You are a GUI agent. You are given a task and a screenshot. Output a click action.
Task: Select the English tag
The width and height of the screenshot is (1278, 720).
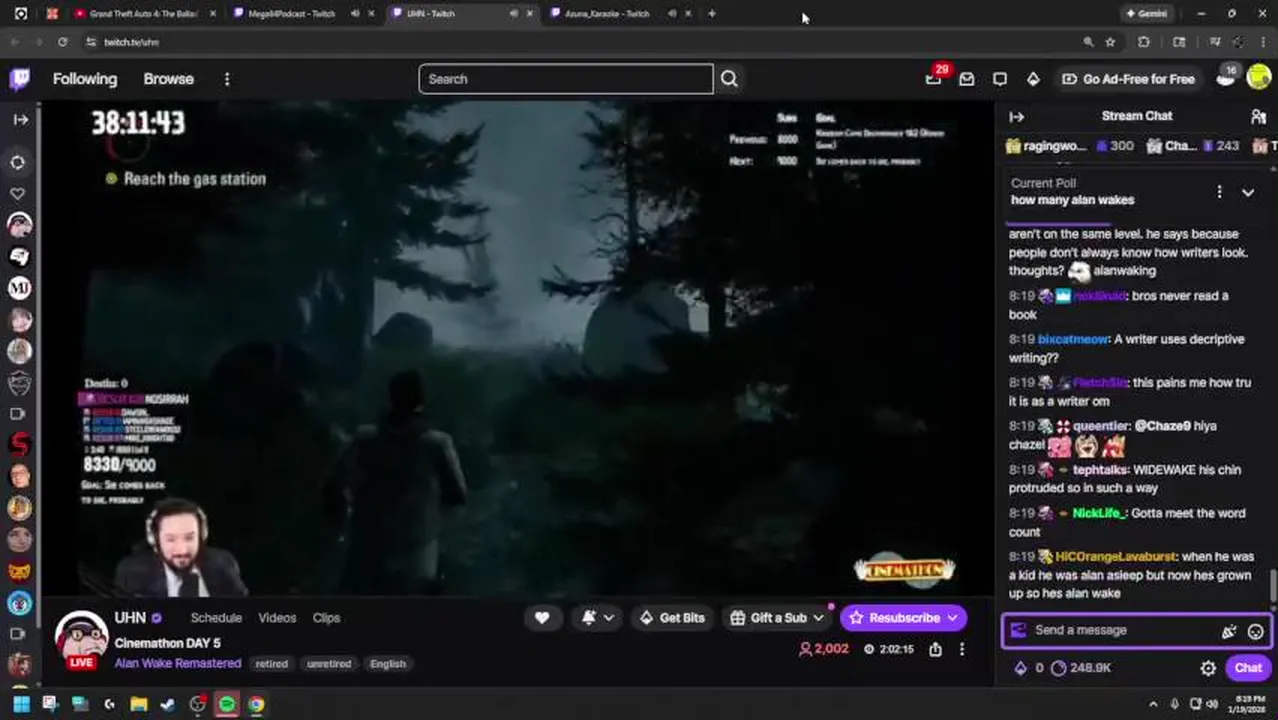[x=388, y=663]
